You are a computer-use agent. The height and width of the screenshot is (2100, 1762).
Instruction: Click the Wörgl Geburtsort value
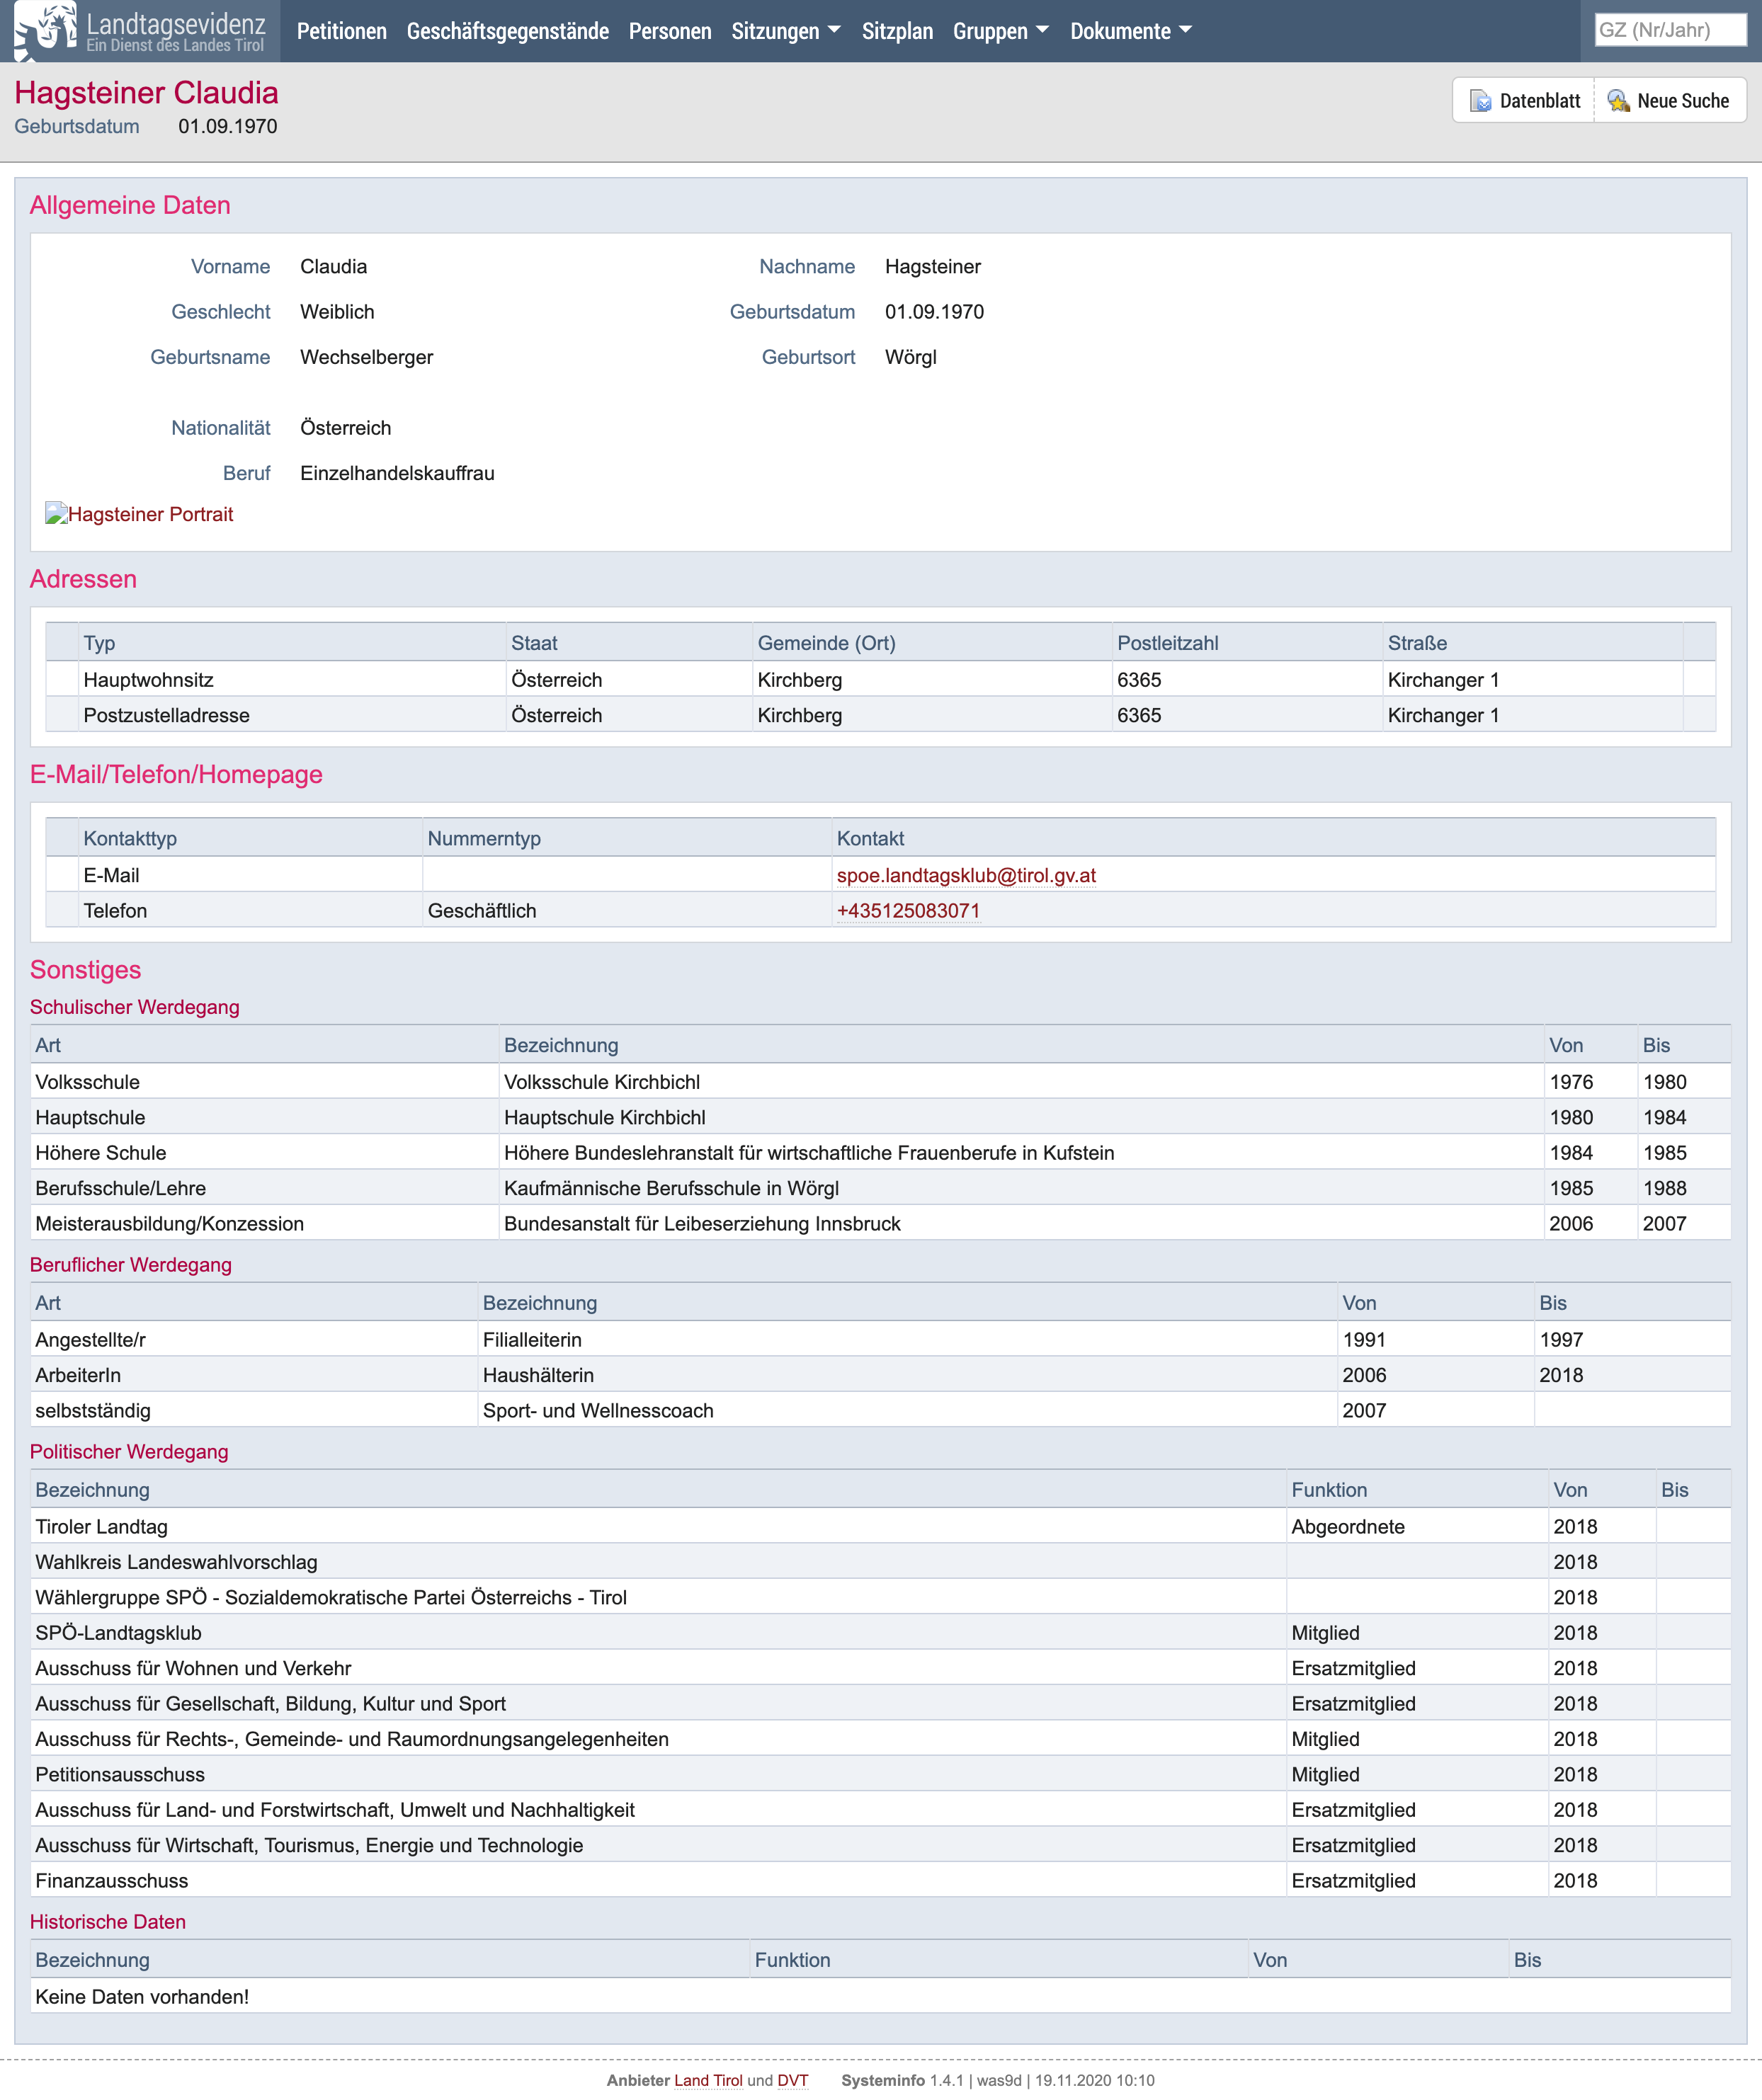tap(910, 357)
